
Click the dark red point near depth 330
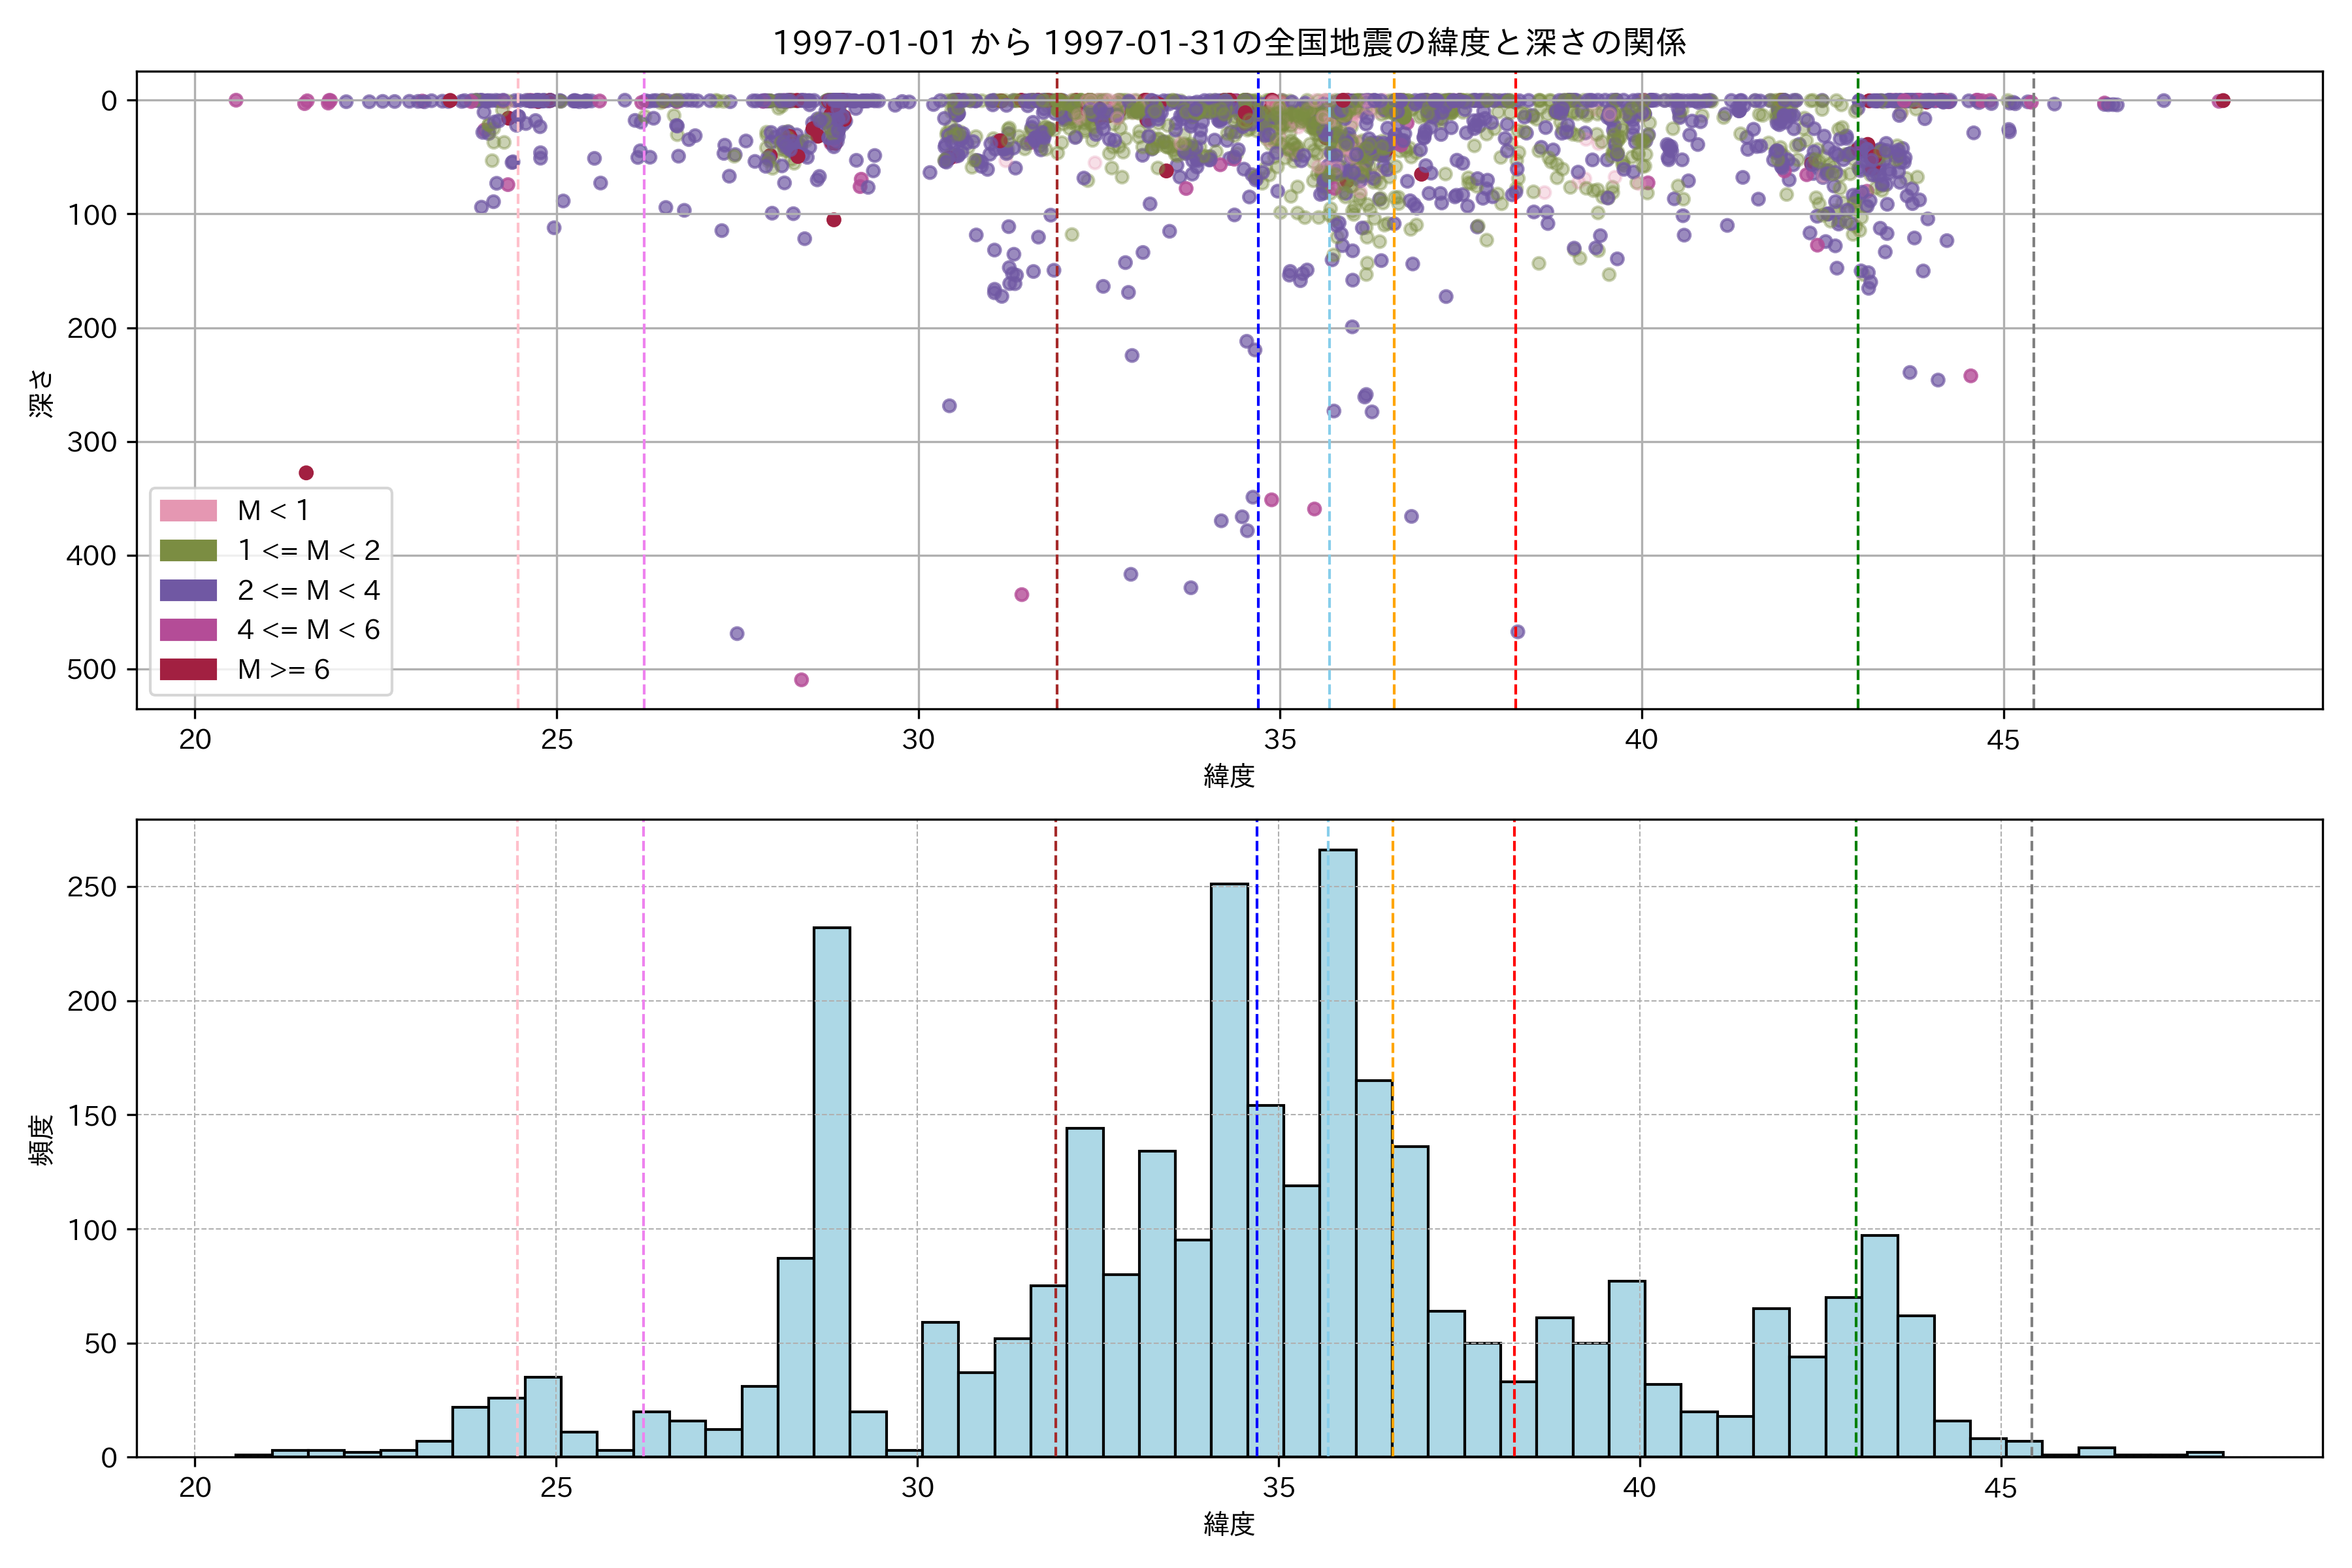pos(306,473)
